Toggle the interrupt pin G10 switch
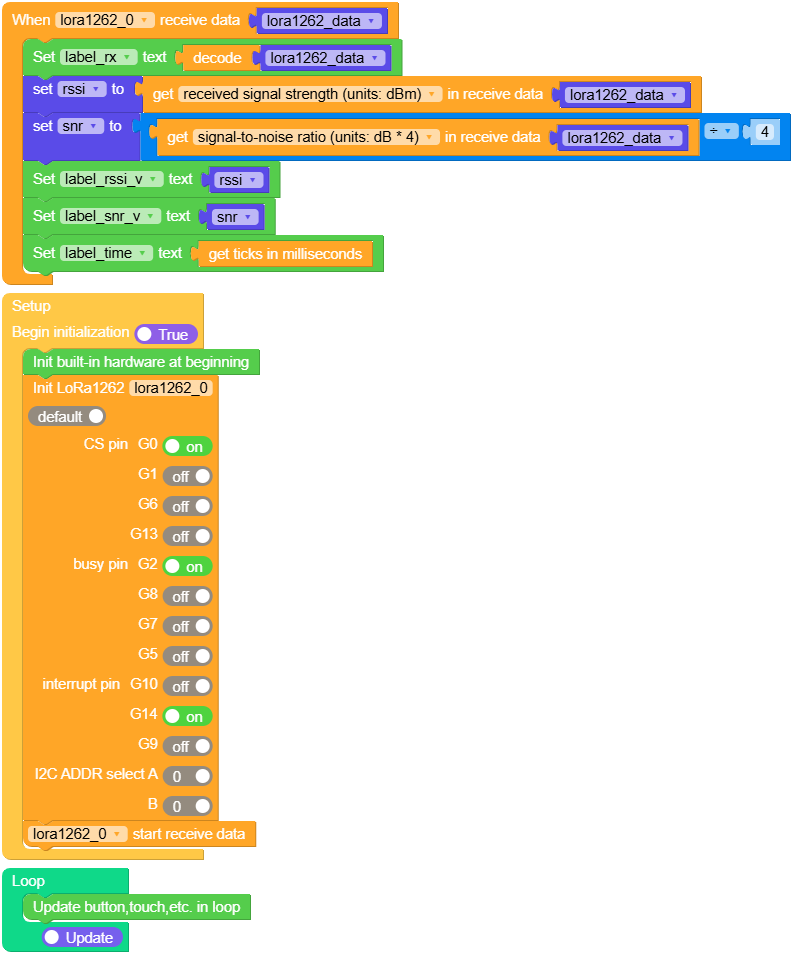 click(x=187, y=686)
